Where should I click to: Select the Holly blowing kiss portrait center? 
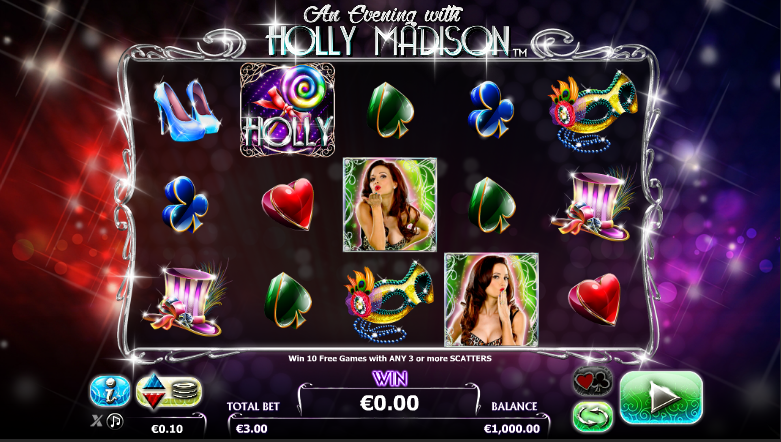pyautogui.click(x=390, y=204)
